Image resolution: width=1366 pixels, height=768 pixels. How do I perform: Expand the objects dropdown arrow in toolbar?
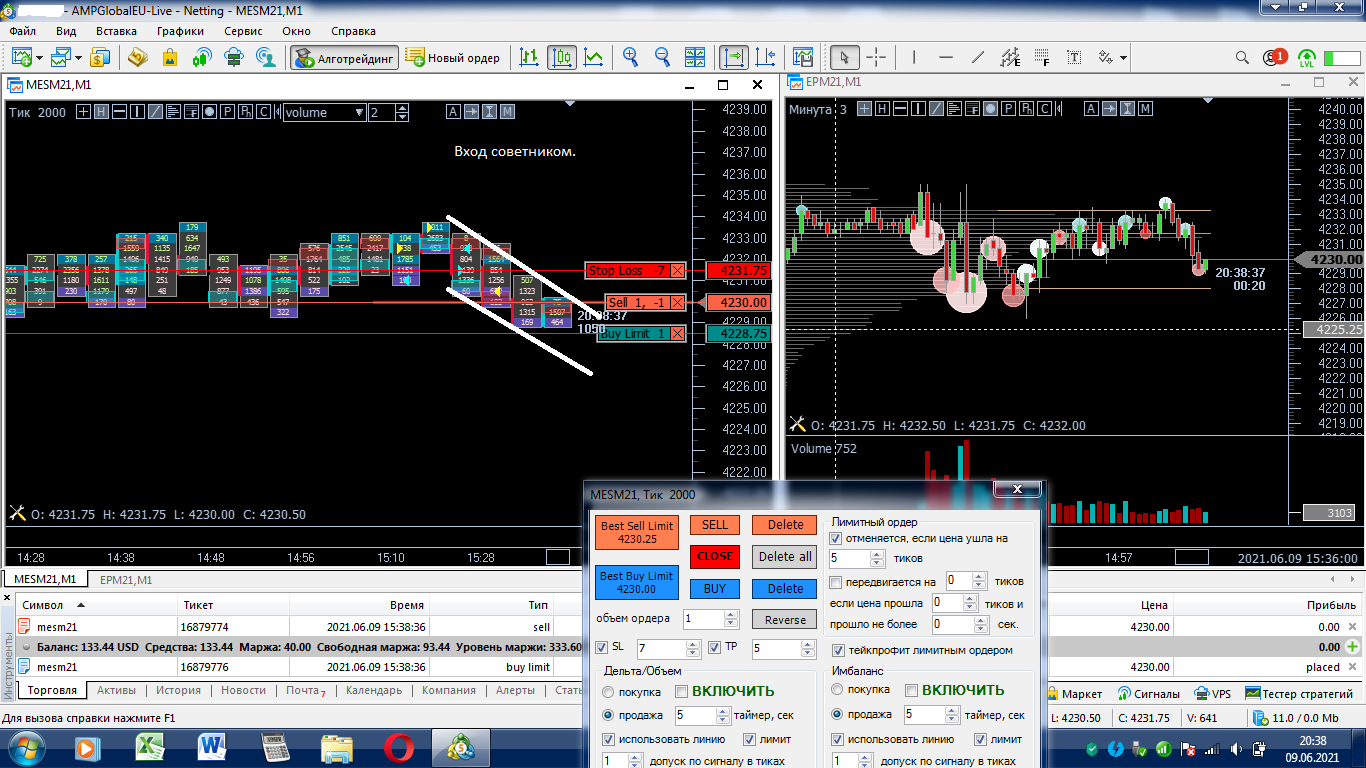point(1124,58)
